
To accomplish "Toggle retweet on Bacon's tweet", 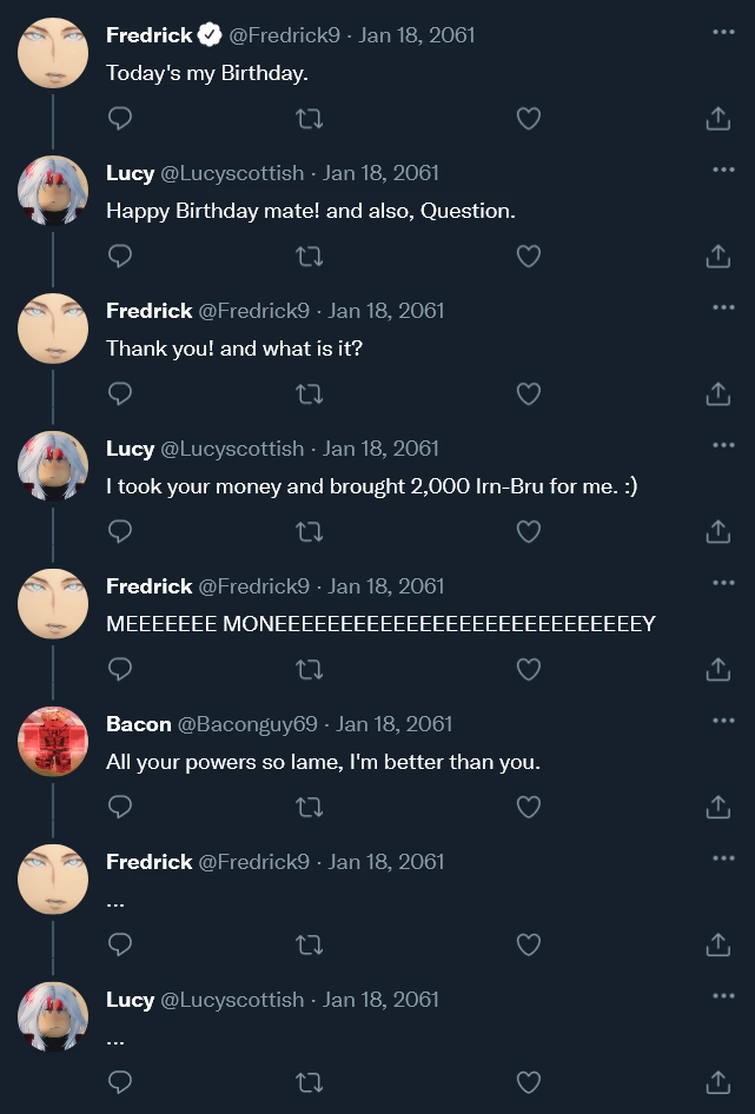I will [310, 807].
